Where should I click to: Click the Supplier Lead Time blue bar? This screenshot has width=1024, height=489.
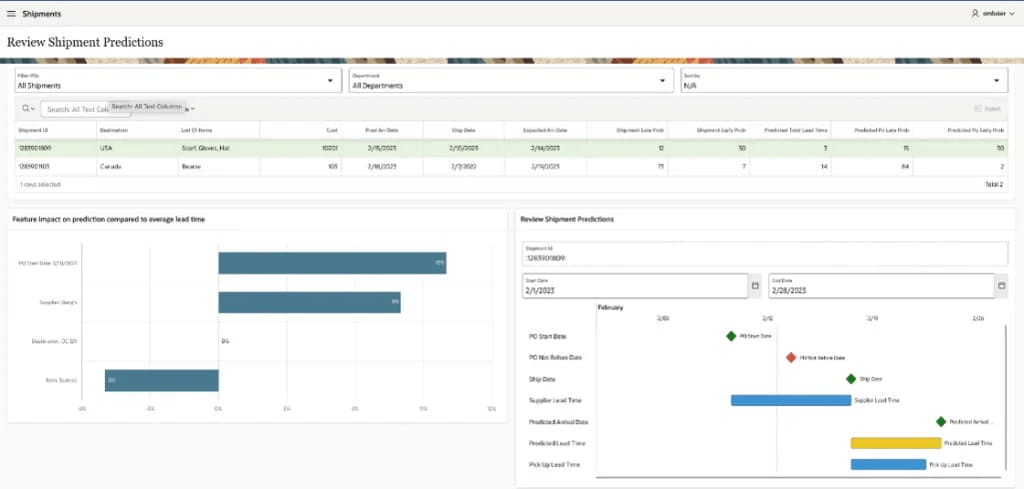790,400
